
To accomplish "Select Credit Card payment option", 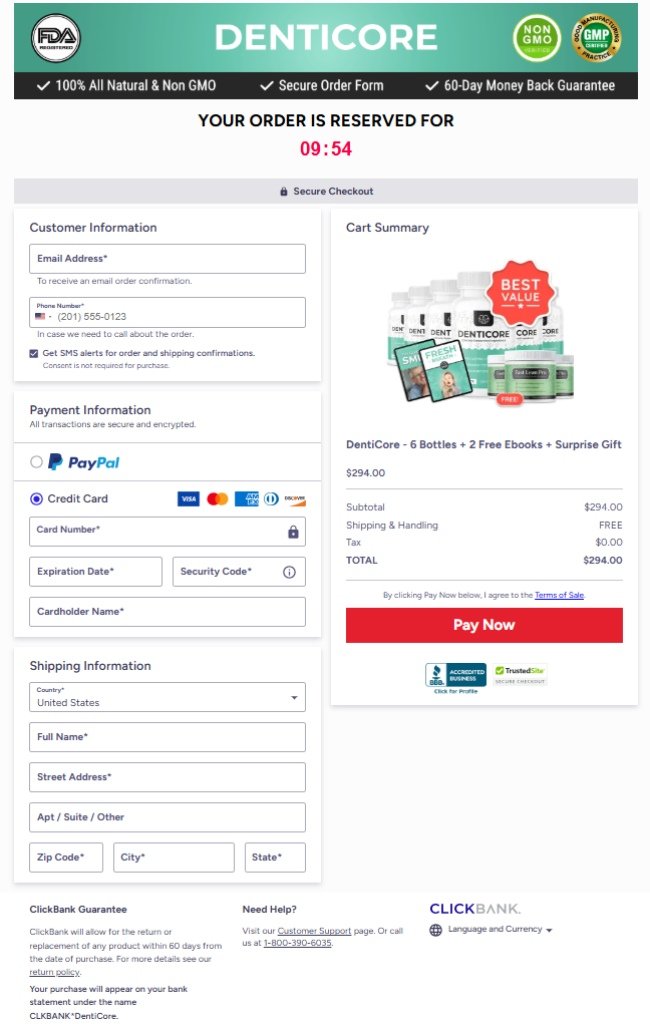I will (x=36, y=498).
